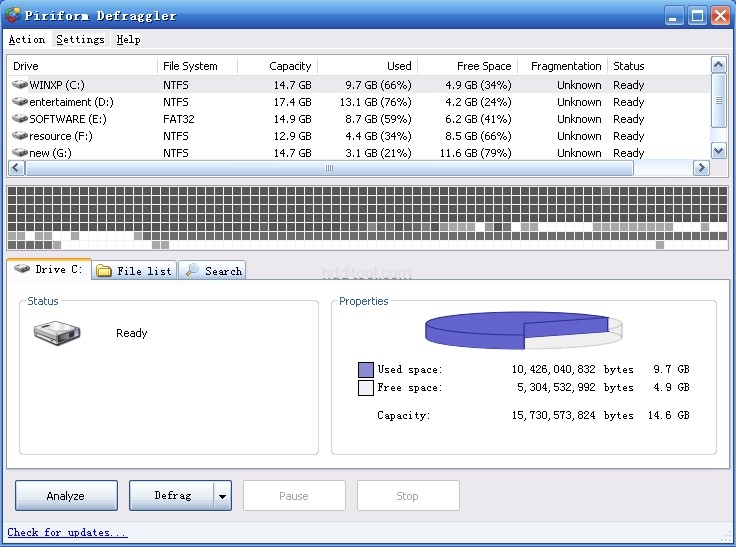Image resolution: width=736 pixels, height=547 pixels.
Task: Switch to the Drive C: tab
Action: pos(49,269)
